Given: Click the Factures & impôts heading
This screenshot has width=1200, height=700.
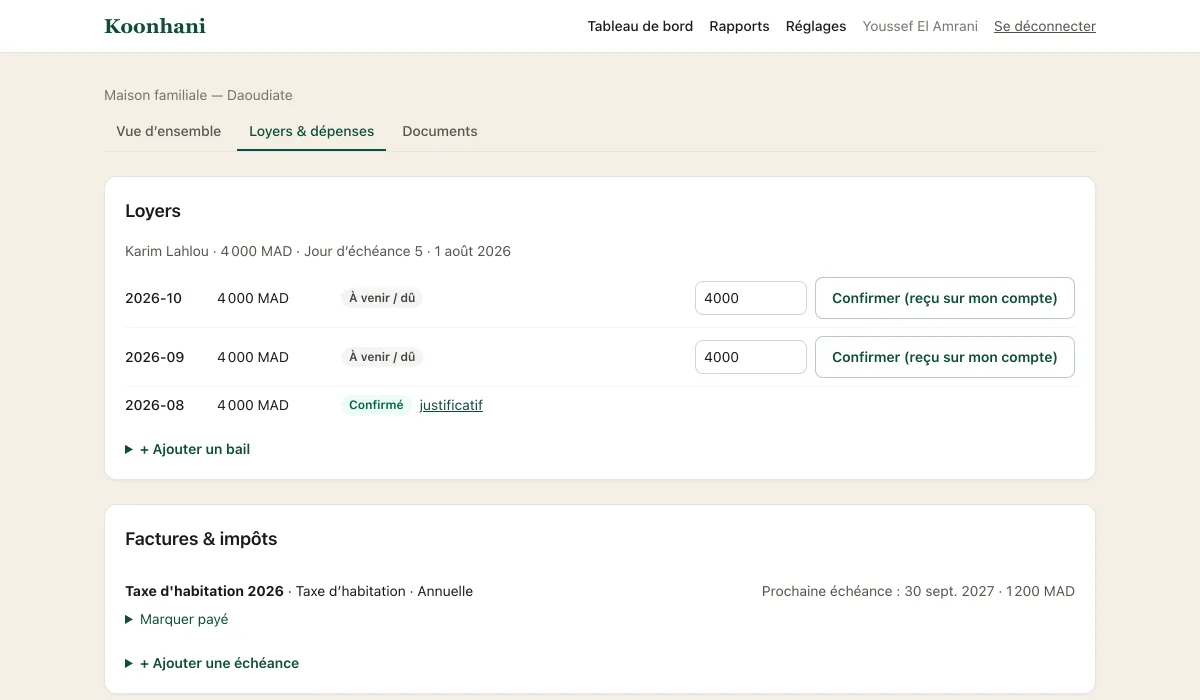Looking at the screenshot, I should pyautogui.click(x=201, y=539).
